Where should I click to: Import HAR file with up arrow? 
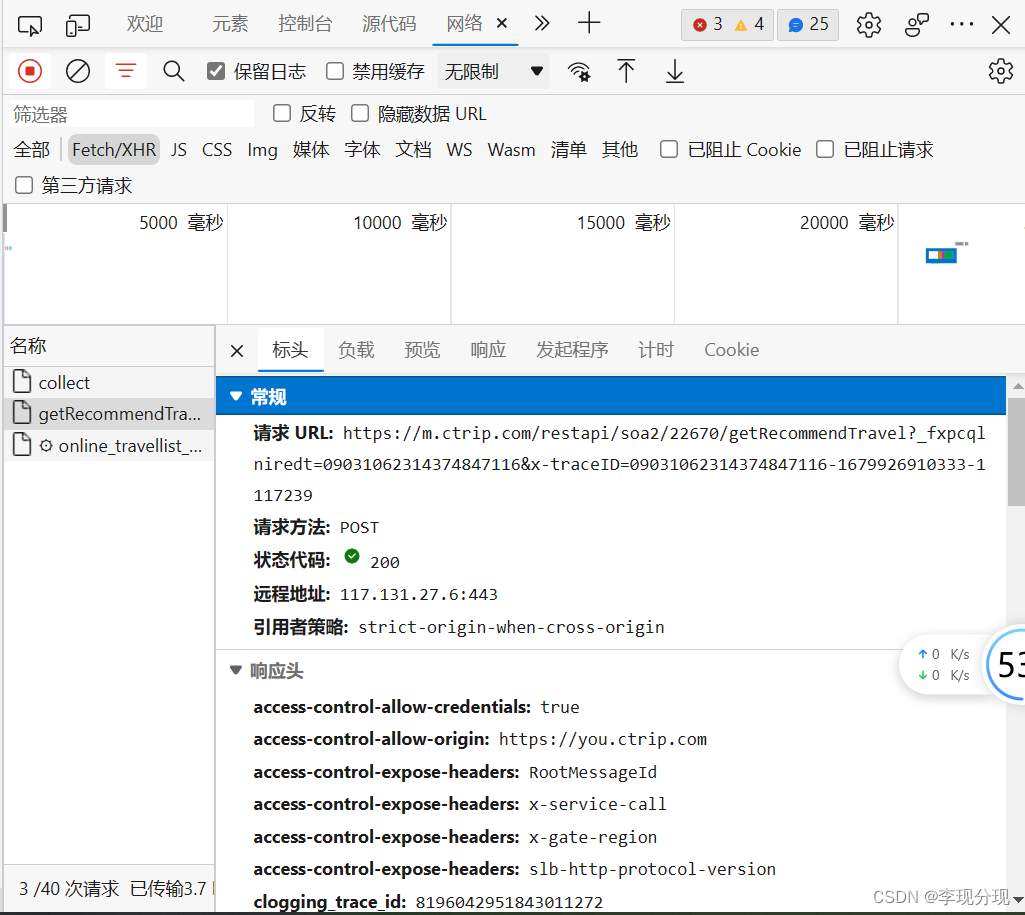(626, 71)
